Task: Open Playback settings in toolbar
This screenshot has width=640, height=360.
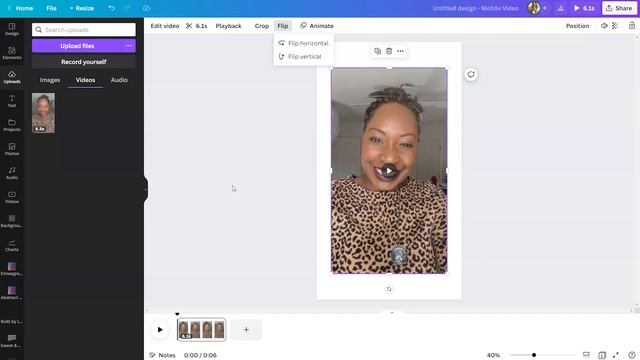Action: pyautogui.click(x=229, y=26)
